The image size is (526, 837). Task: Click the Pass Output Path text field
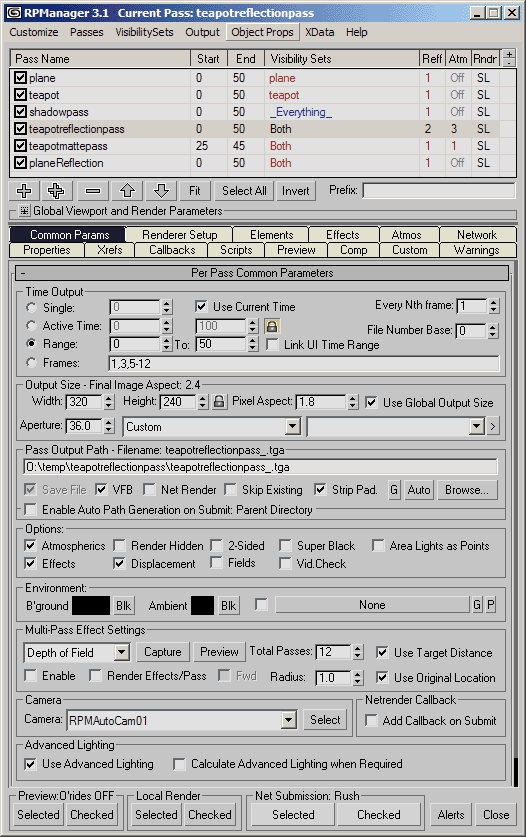pyautogui.click(x=261, y=467)
